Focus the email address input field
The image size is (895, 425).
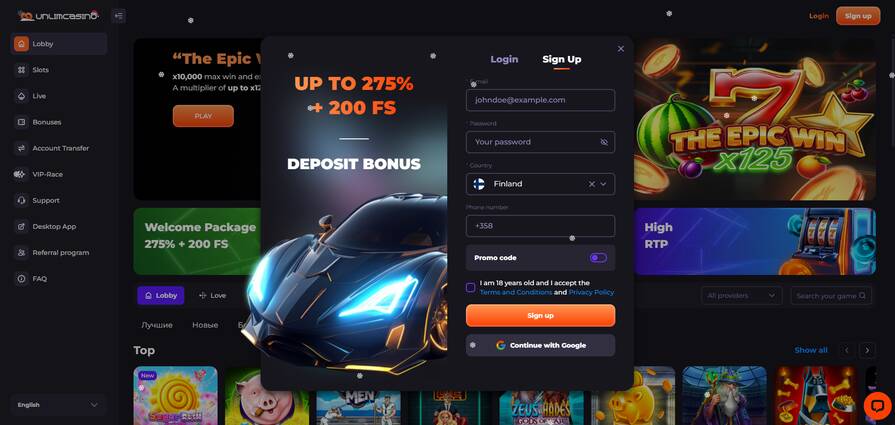(x=541, y=100)
